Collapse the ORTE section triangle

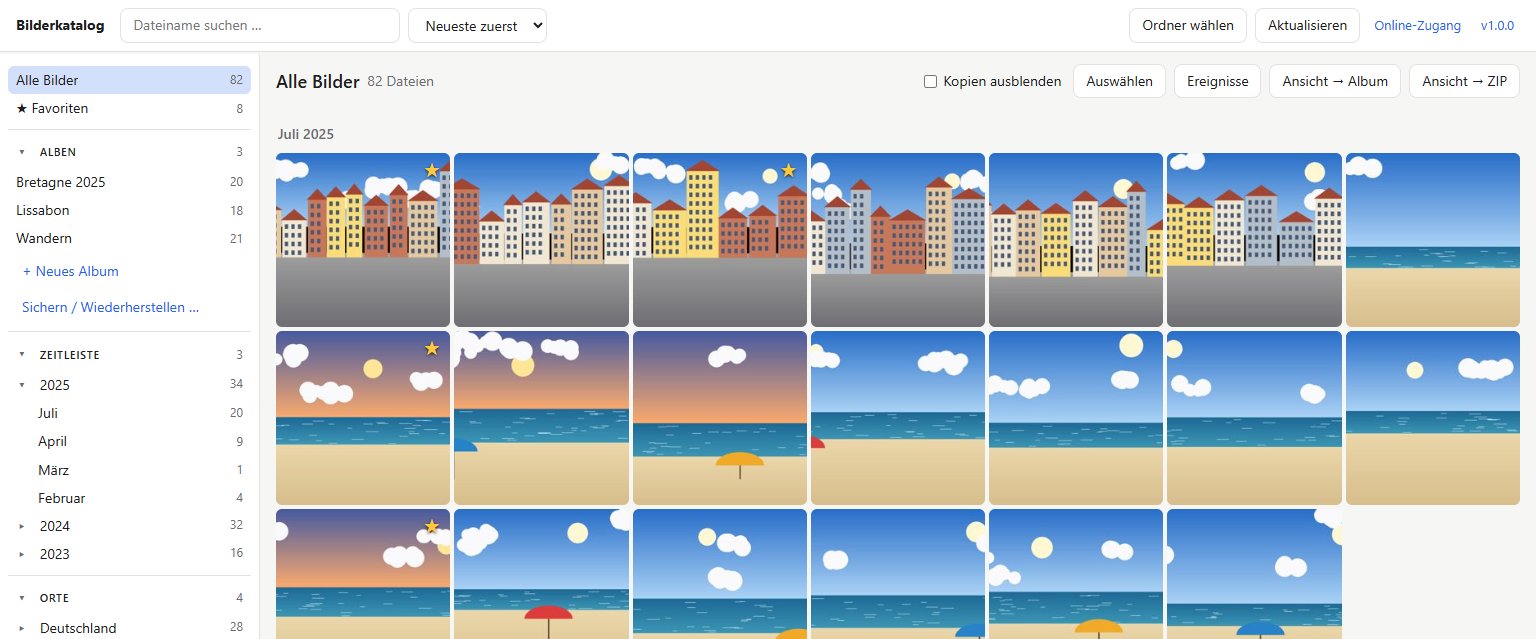click(22, 598)
